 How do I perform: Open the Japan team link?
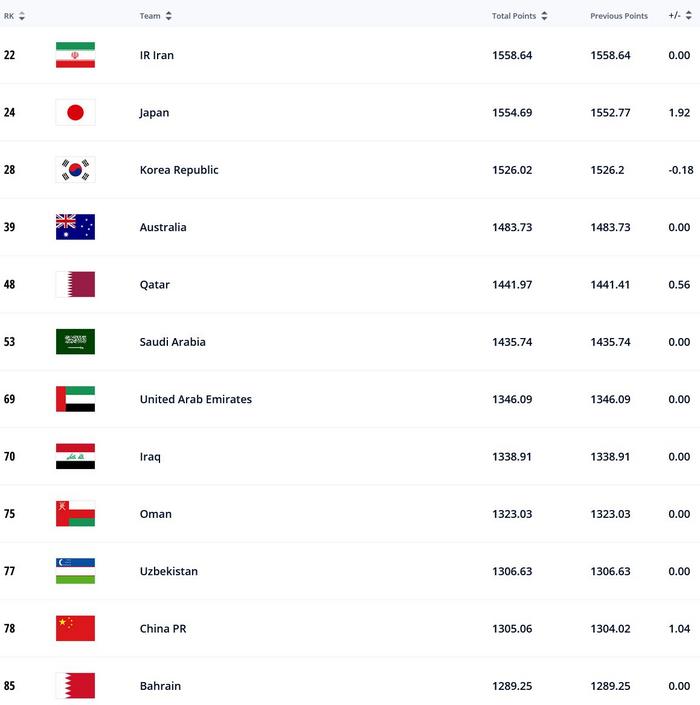pyautogui.click(x=154, y=113)
